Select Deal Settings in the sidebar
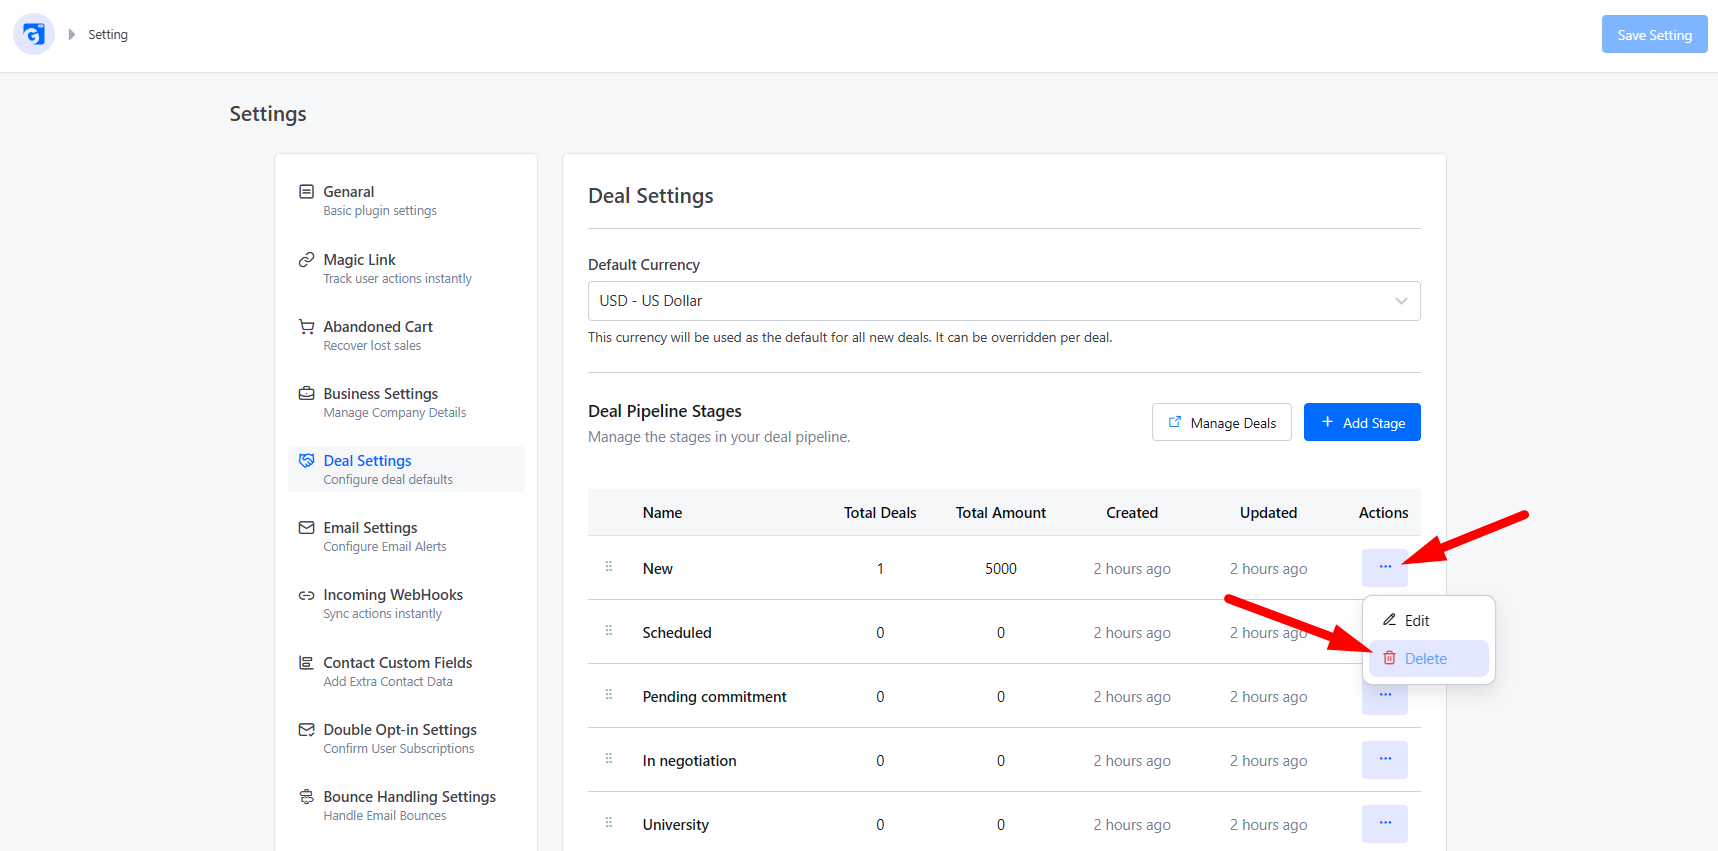1718x851 pixels. (406, 469)
